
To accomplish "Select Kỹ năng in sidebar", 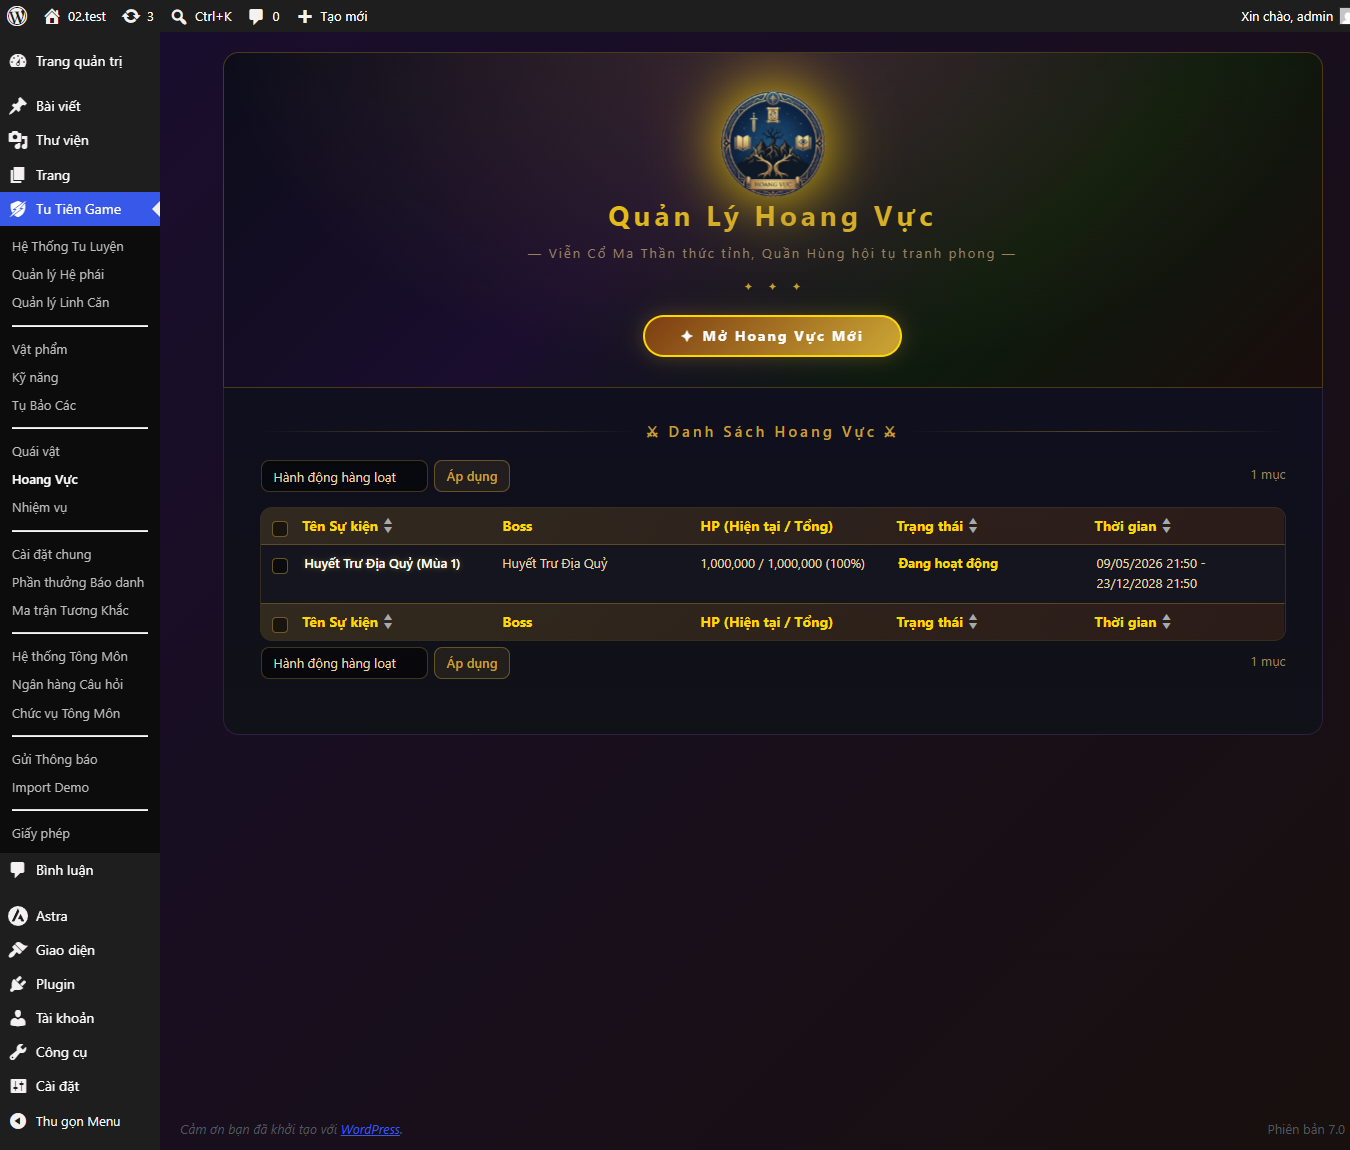I will pos(35,377).
